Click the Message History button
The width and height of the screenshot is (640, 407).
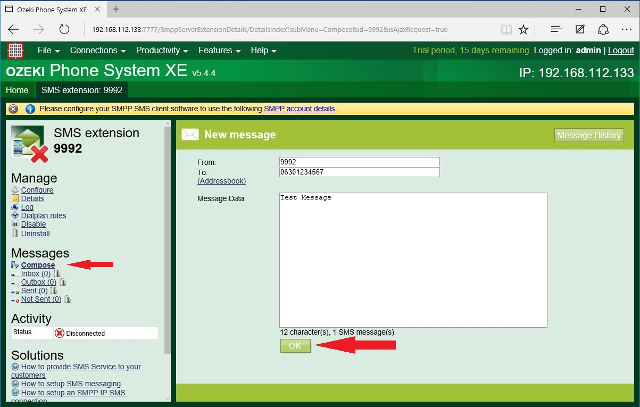pos(589,135)
